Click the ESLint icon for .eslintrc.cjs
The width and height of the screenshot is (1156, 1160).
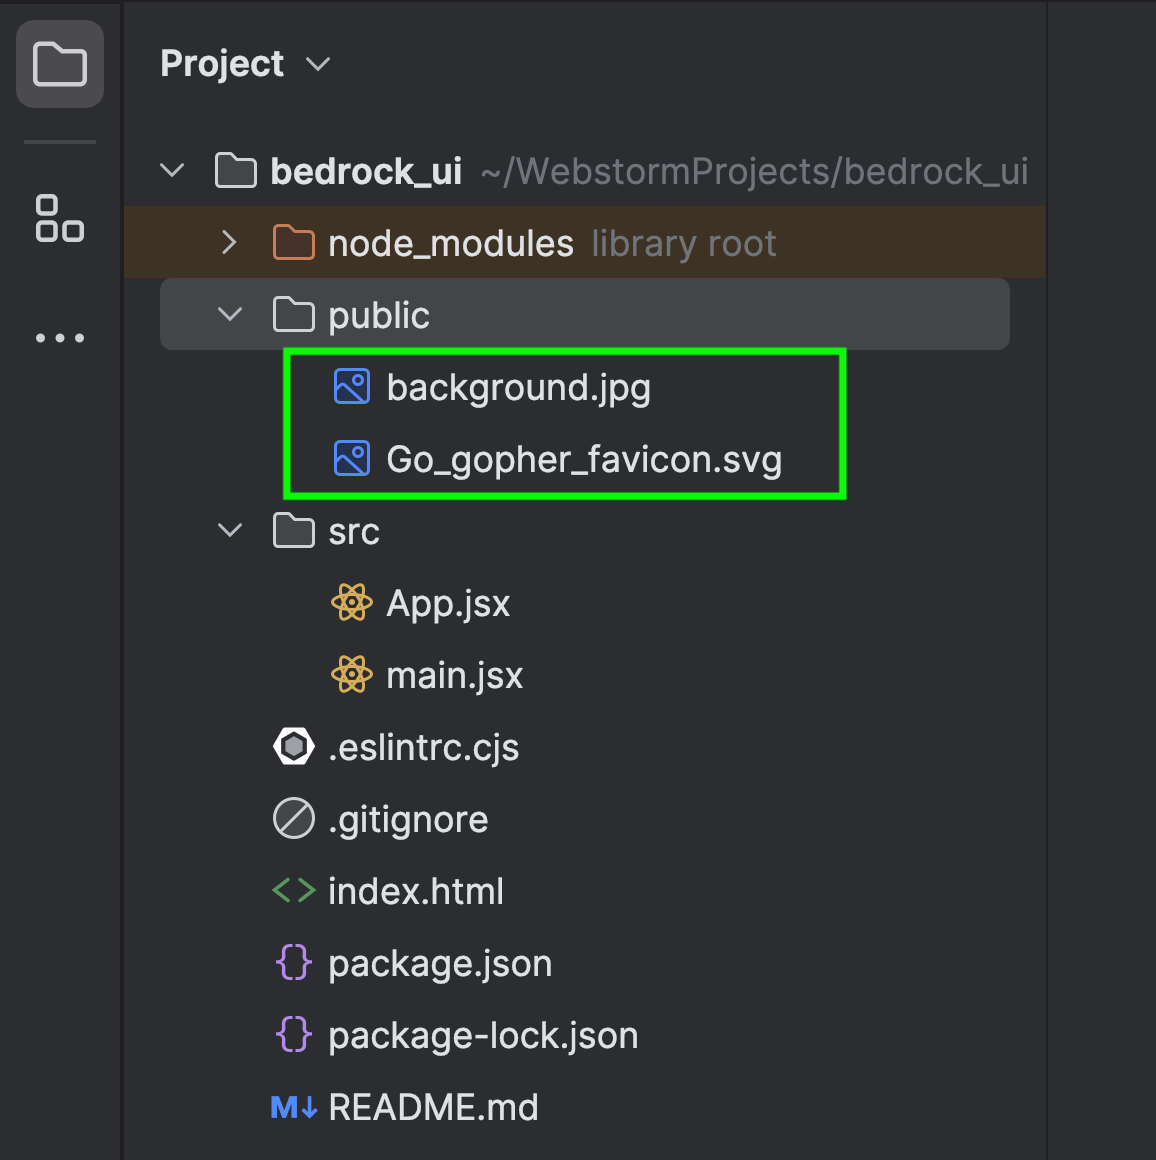click(294, 747)
